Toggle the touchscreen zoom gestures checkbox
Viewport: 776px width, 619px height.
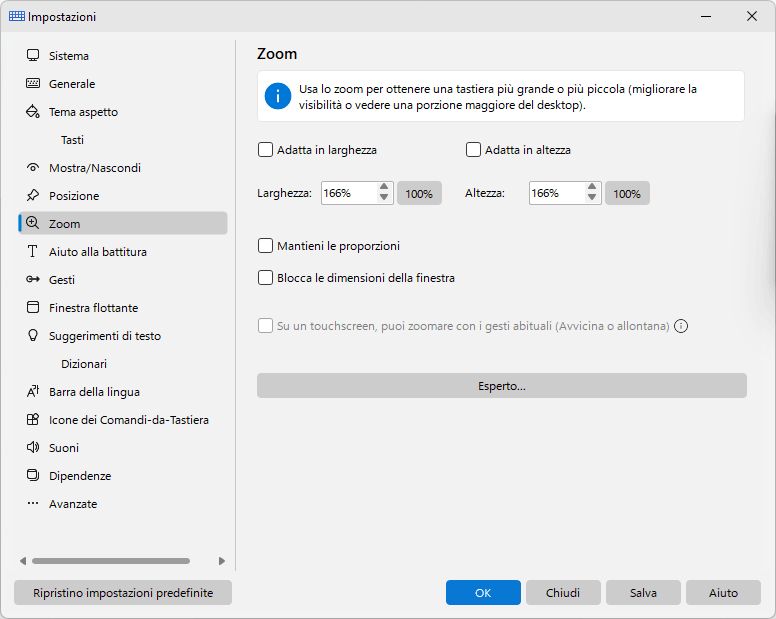click(x=265, y=326)
